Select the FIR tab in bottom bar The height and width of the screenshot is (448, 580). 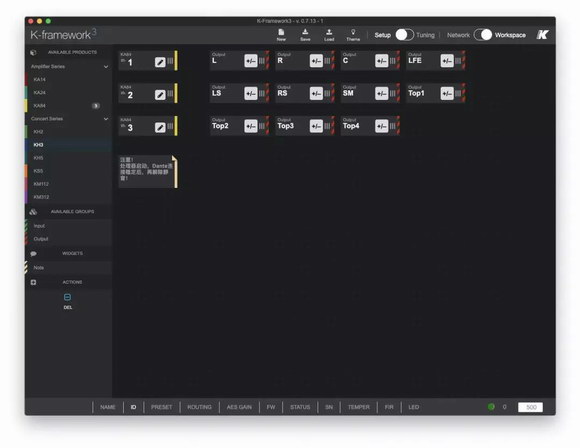pyautogui.click(x=389, y=407)
